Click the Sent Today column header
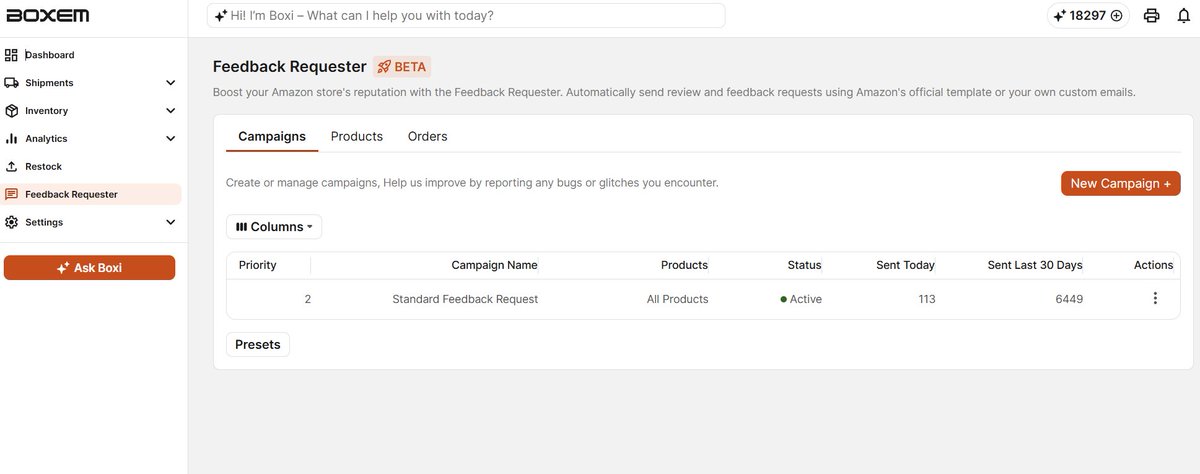Viewport: 1200px width, 474px height. click(x=905, y=265)
